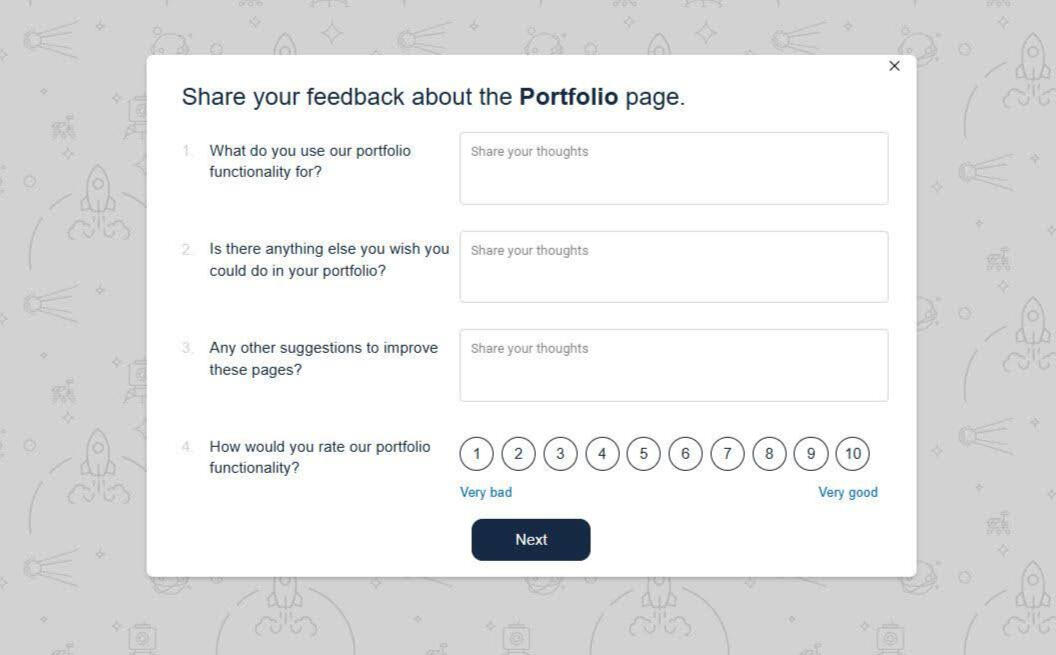Click the 'Very bad' scale label
Image resolution: width=1056 pixels, height=655 pixels.
coord(486,492)
